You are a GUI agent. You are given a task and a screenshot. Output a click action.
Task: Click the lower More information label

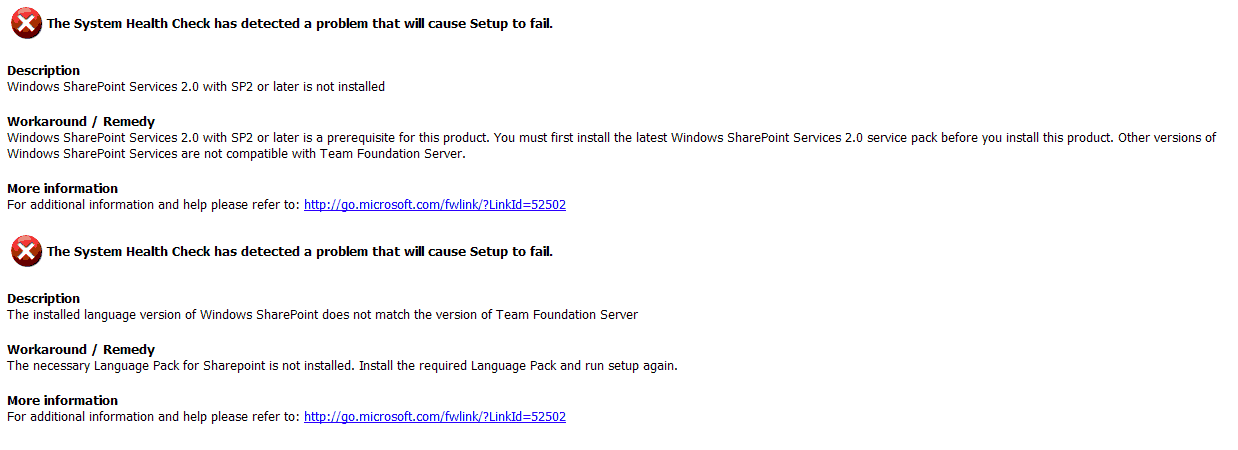(62, 401)
